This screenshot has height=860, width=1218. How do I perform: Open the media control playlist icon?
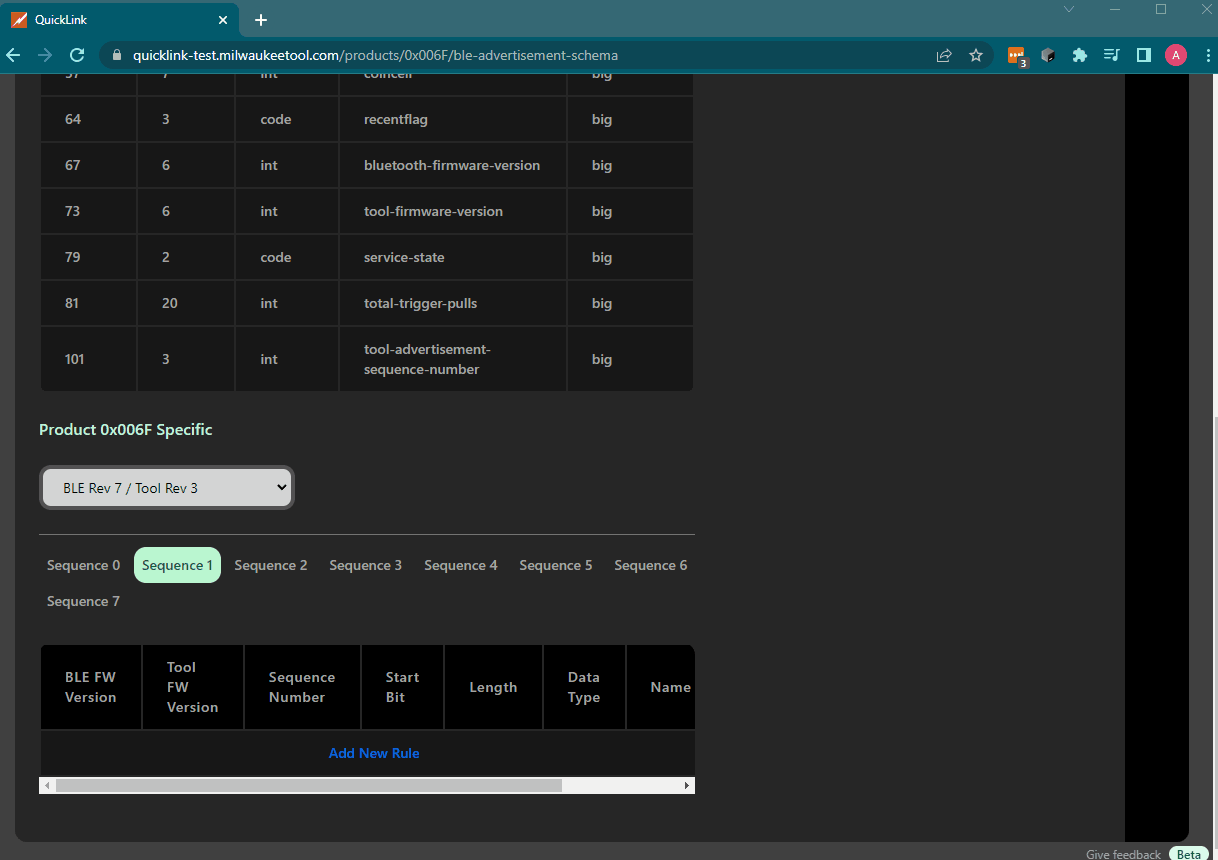pyautogui.click(x=1112, y=56)
